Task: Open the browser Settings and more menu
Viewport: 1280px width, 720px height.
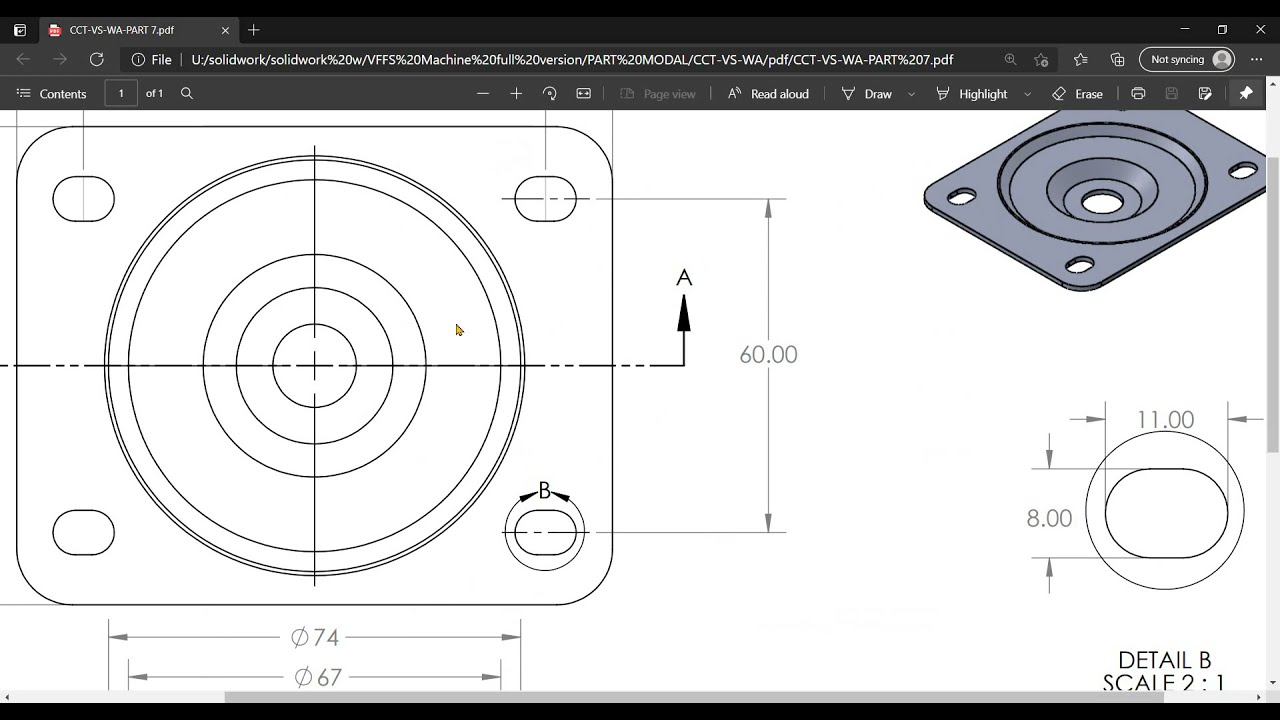Action: click(1257, 60)
